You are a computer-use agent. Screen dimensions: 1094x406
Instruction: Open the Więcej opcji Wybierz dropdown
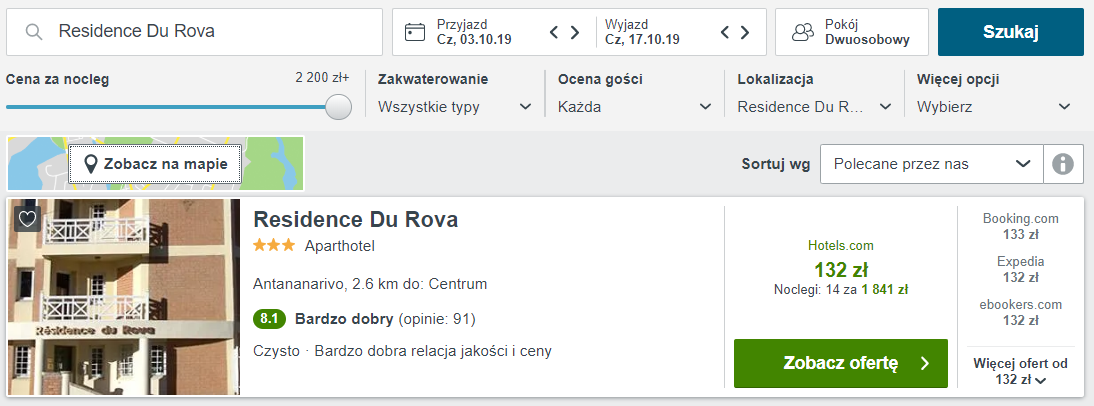994,106
